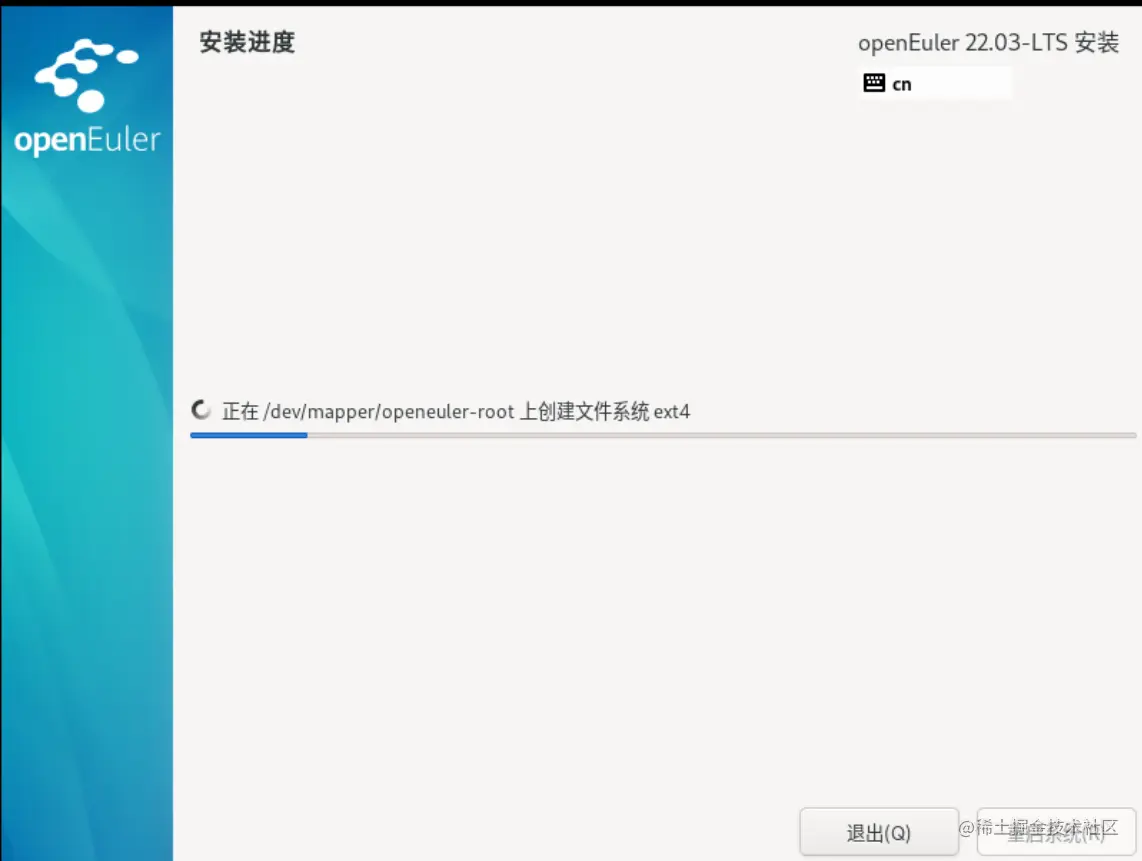Click the loading spinner beside status text
Image resolution: width=1142 pixels, height=861 pixels.
(x=201, y=410)
